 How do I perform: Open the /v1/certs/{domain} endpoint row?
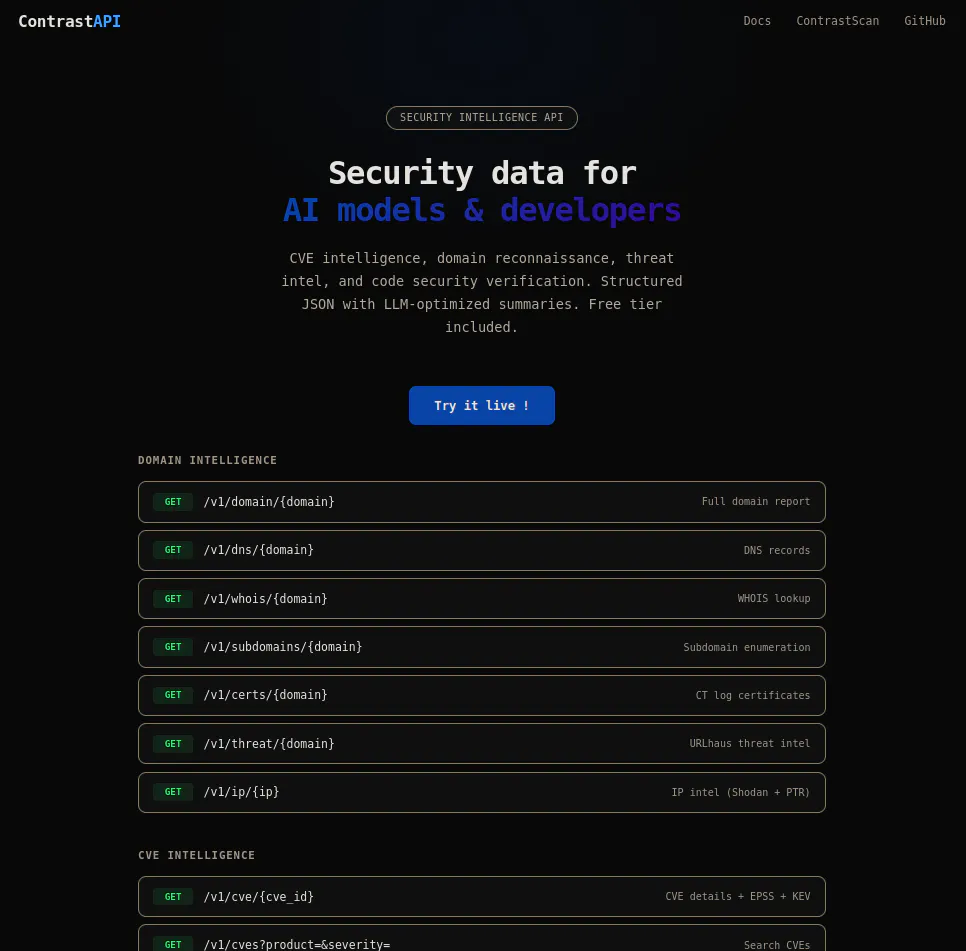(x=482, y=695)
